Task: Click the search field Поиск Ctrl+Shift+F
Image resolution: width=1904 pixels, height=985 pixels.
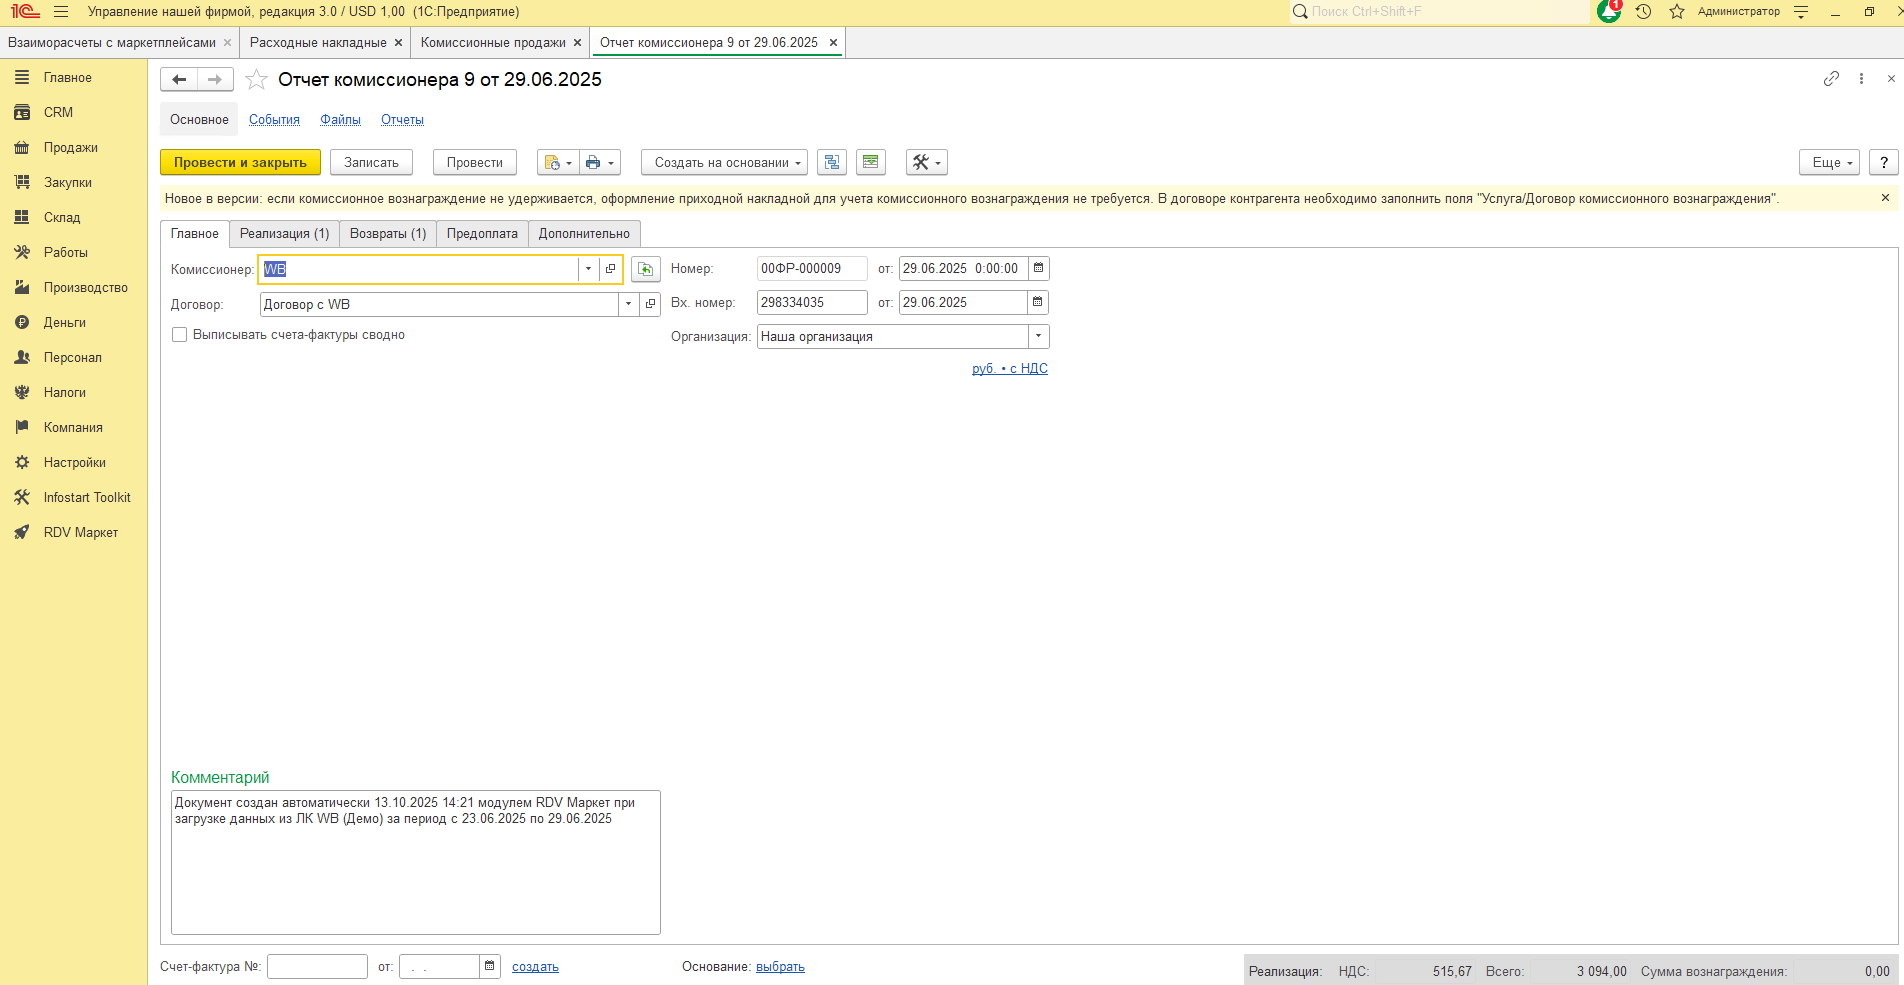Action: point(1440,12)
